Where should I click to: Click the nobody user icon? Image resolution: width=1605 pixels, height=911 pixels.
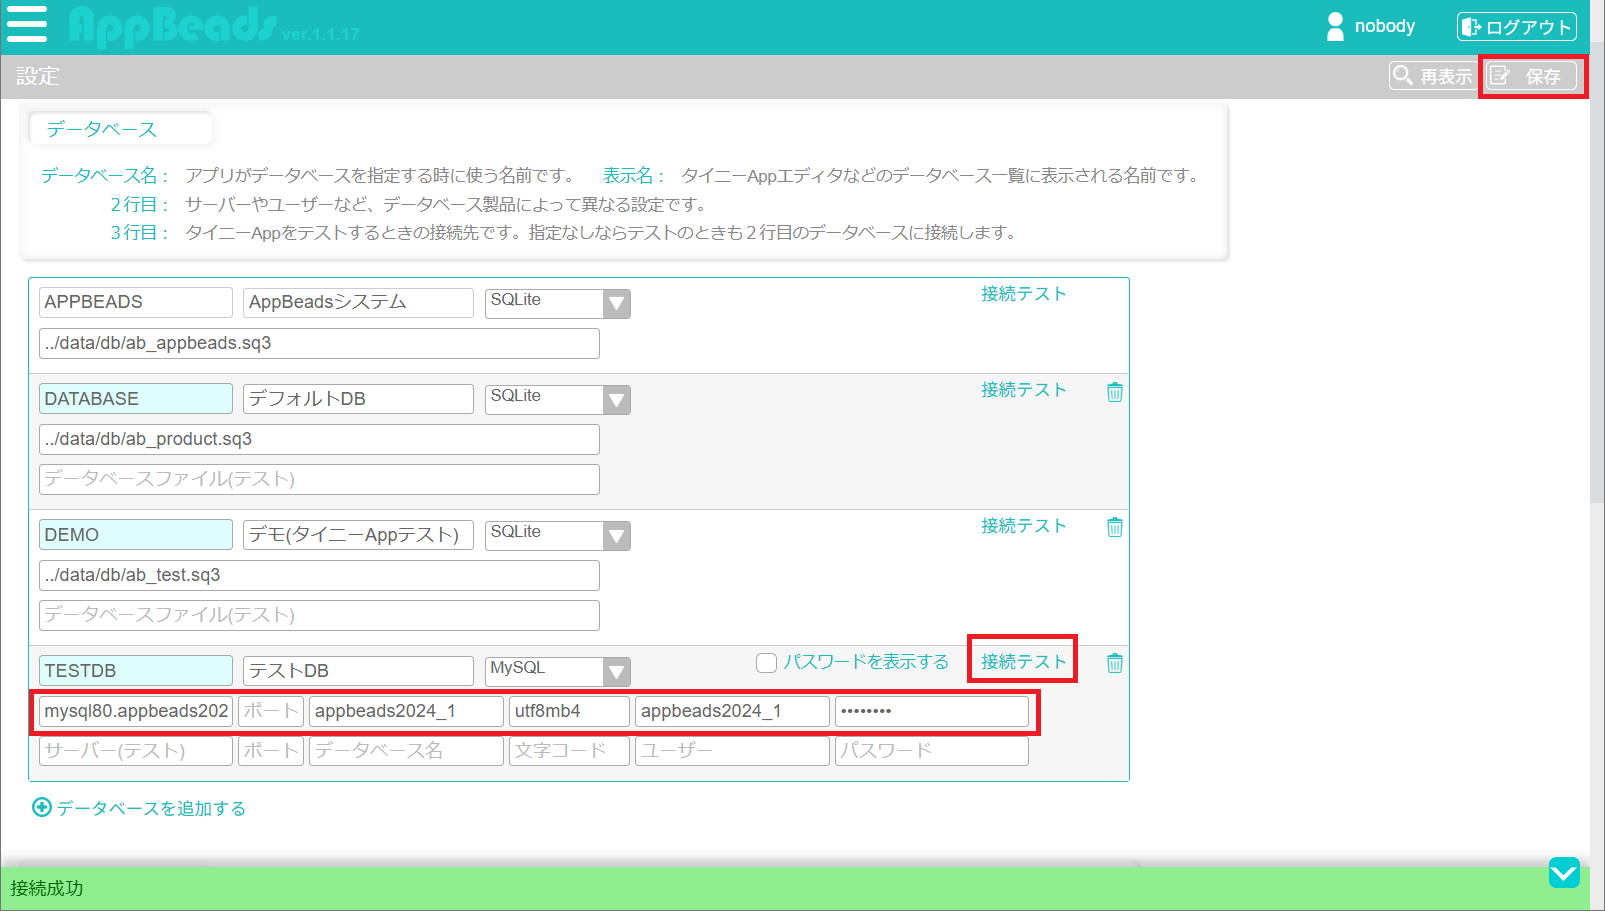(1335, 27)
